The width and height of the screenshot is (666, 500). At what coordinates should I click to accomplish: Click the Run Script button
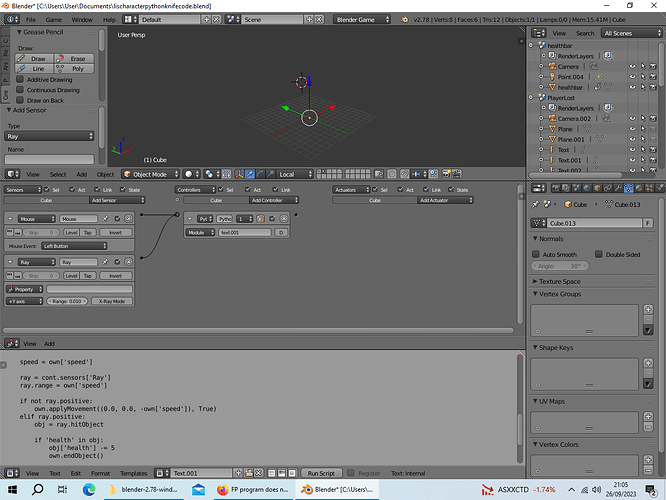[x=321, y=473]
